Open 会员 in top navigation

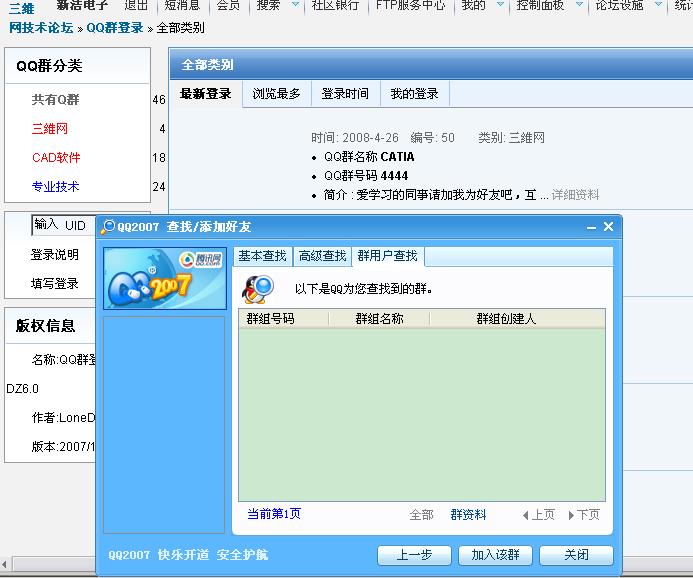pos(228,5)
